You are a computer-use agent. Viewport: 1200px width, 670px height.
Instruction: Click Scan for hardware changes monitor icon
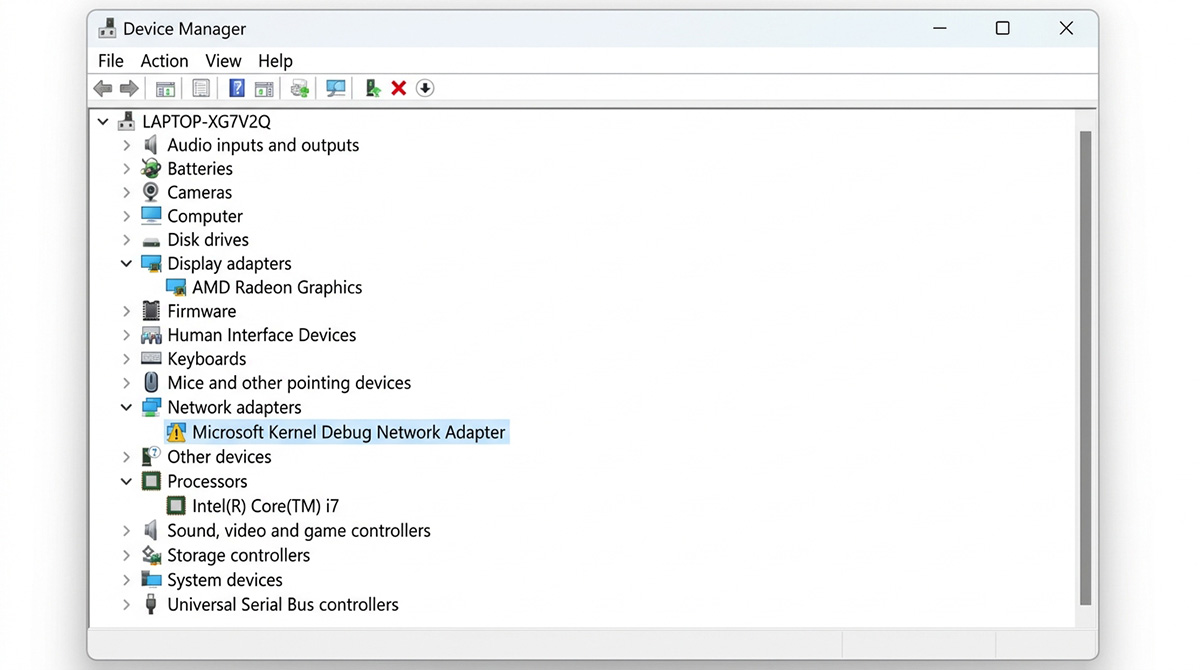(x=336, y=89)
